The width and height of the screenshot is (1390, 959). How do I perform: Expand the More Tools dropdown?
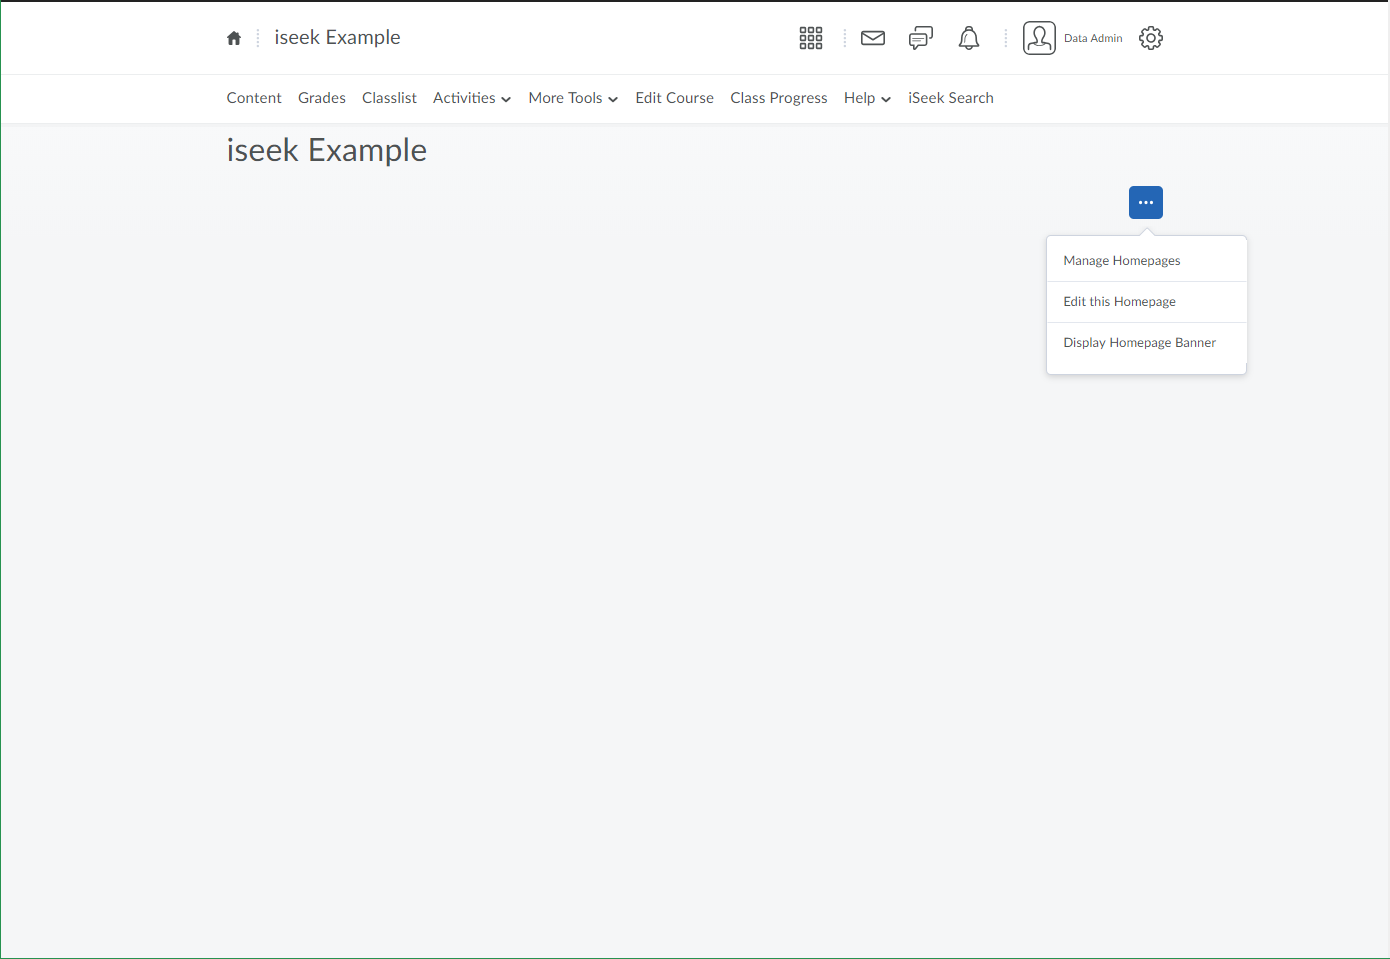tap(573, 98)
